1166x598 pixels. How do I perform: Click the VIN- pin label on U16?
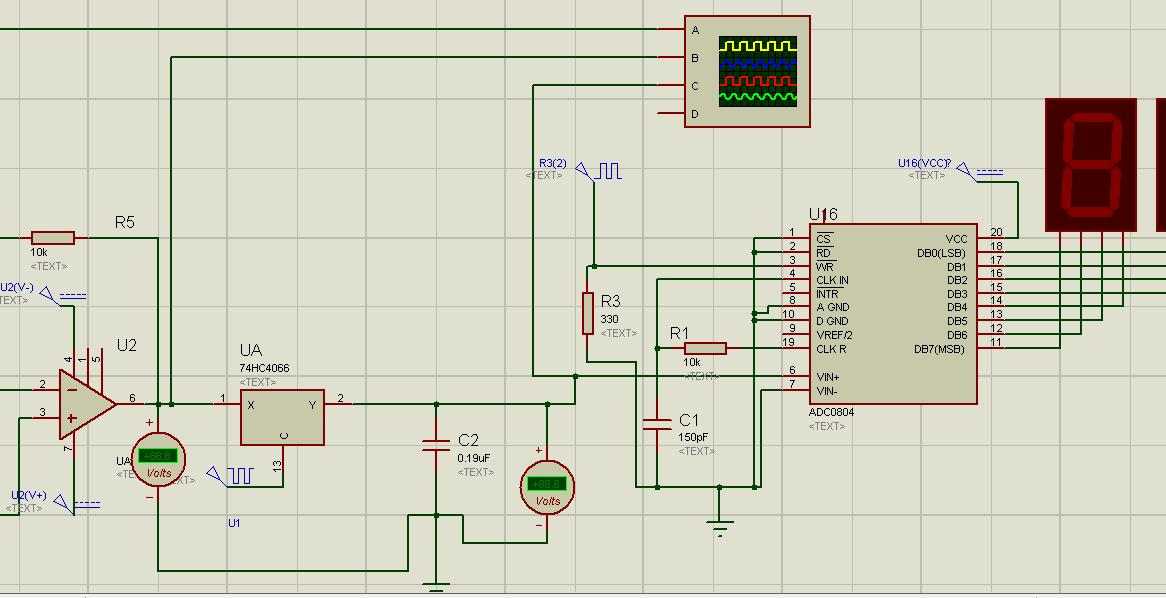pyautogui.click(x=827, y=390)
